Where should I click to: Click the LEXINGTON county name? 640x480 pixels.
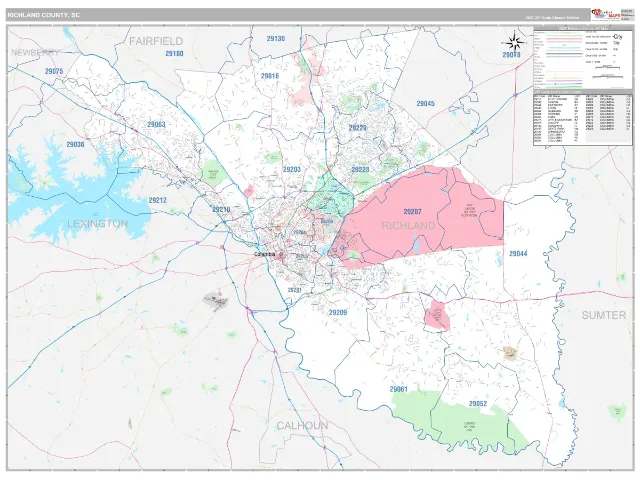click(x=98, y=224)
